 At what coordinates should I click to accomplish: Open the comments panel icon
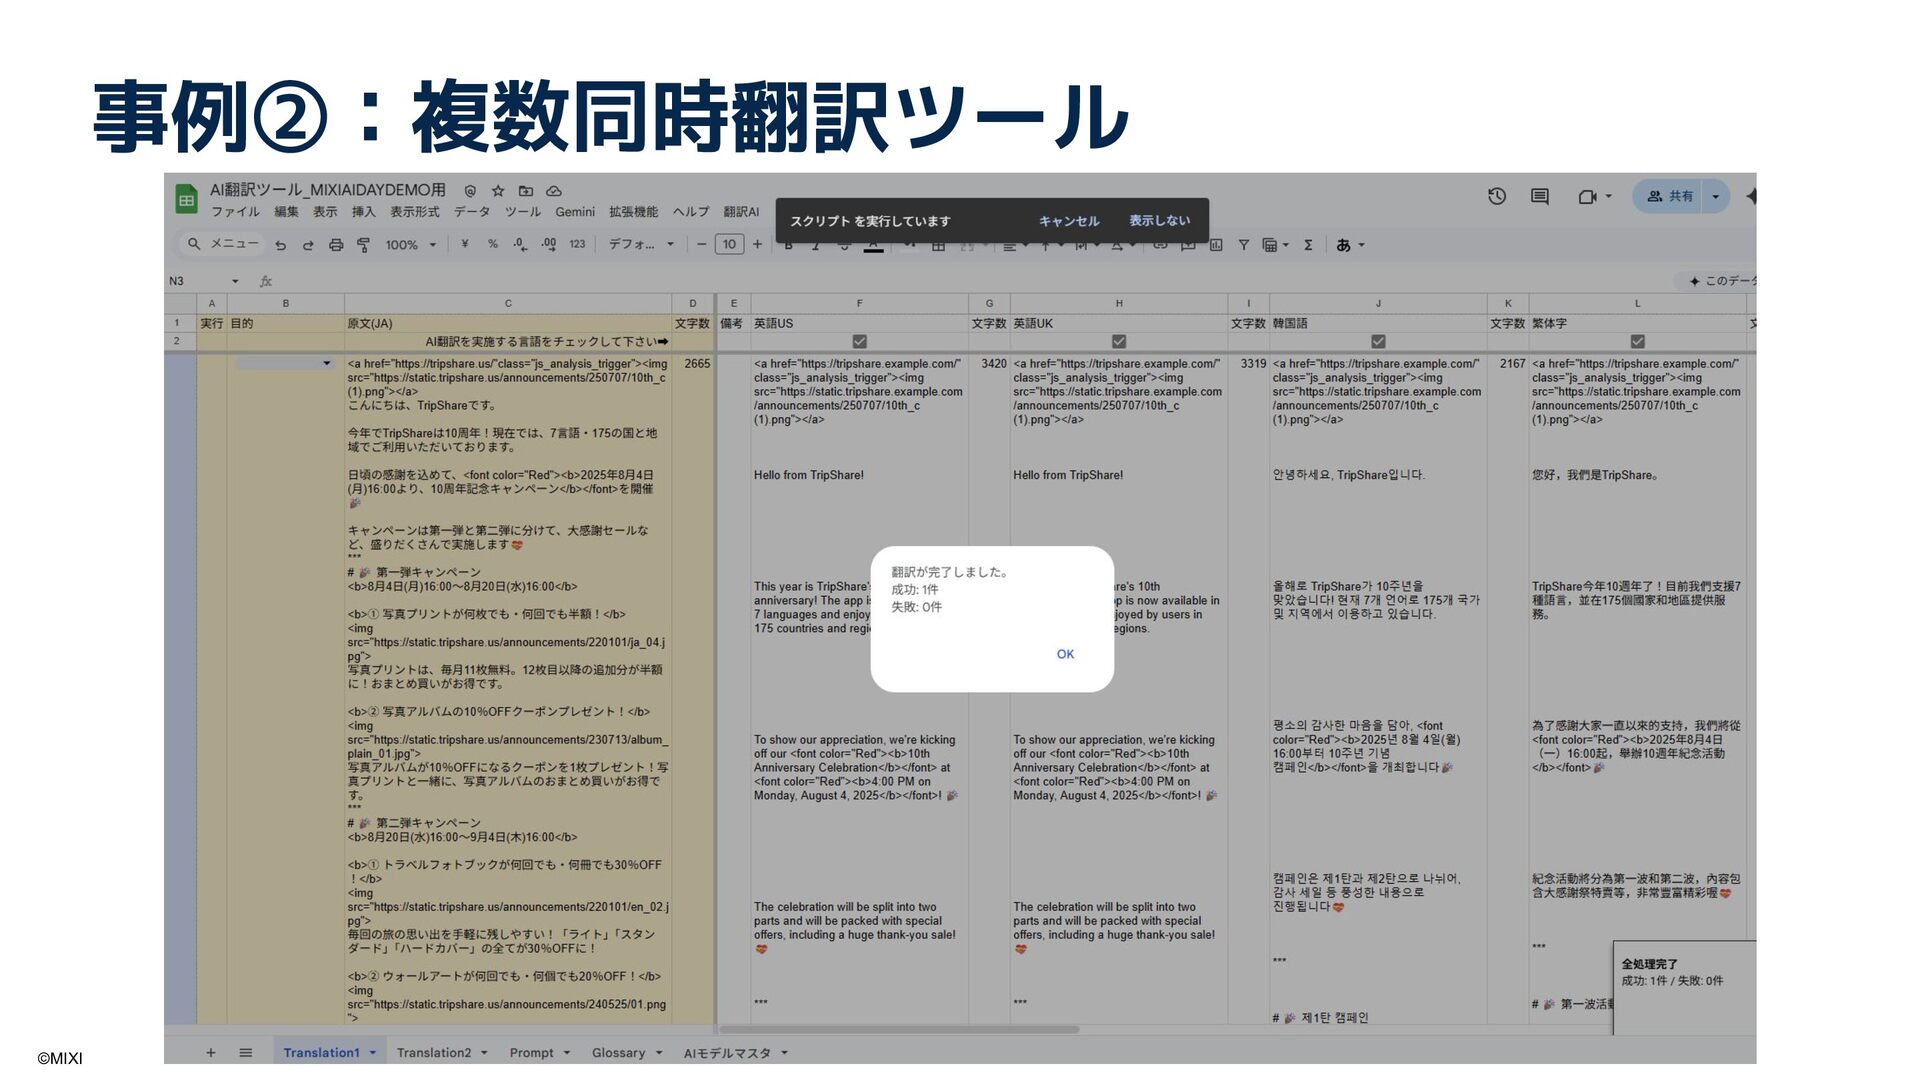coord(1540,197)
